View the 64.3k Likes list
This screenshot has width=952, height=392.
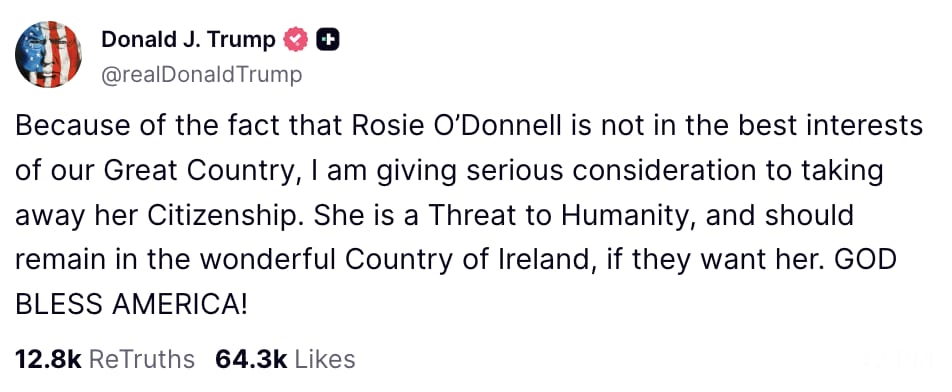[x=285, y=359]
